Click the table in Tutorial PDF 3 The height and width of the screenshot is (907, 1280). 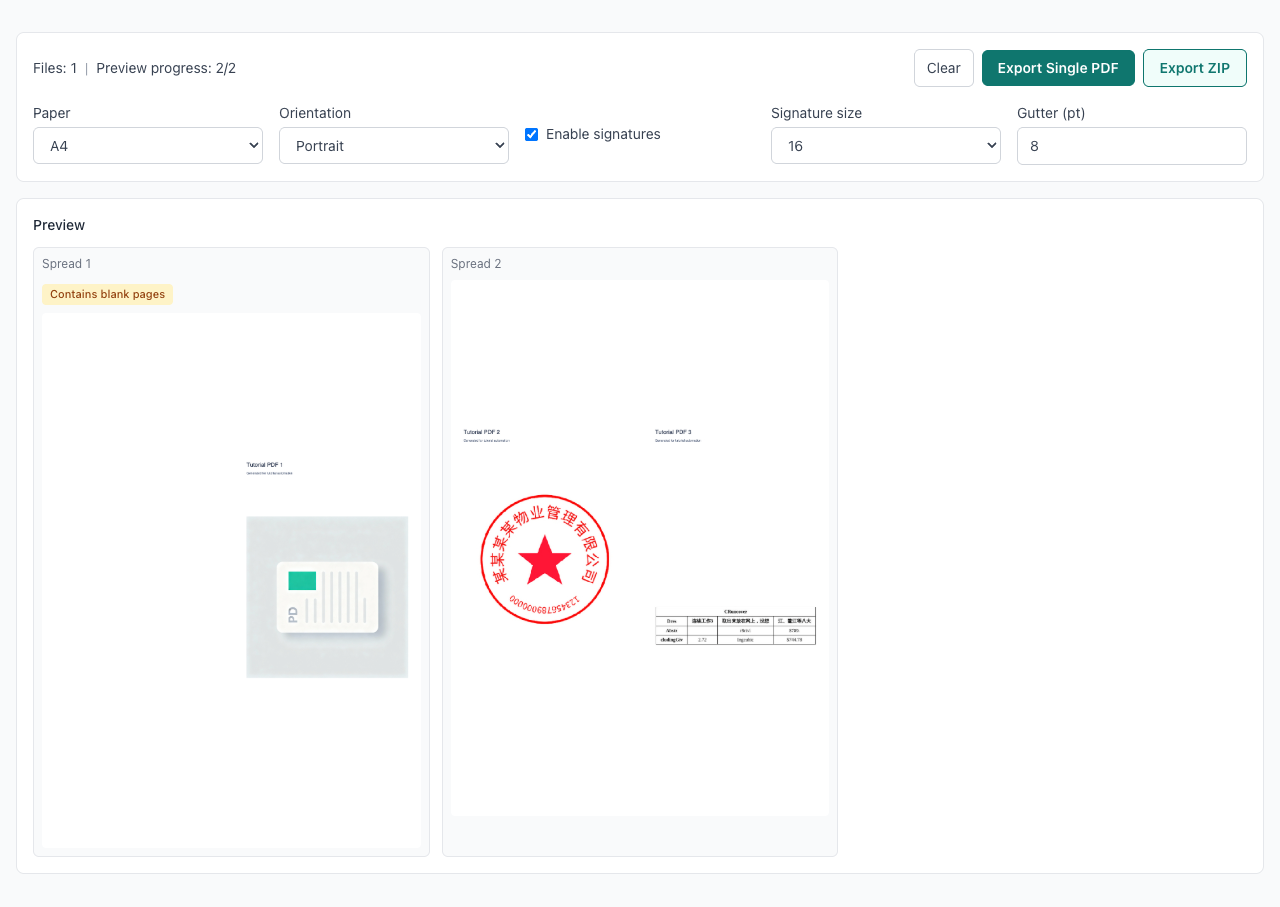735,626
